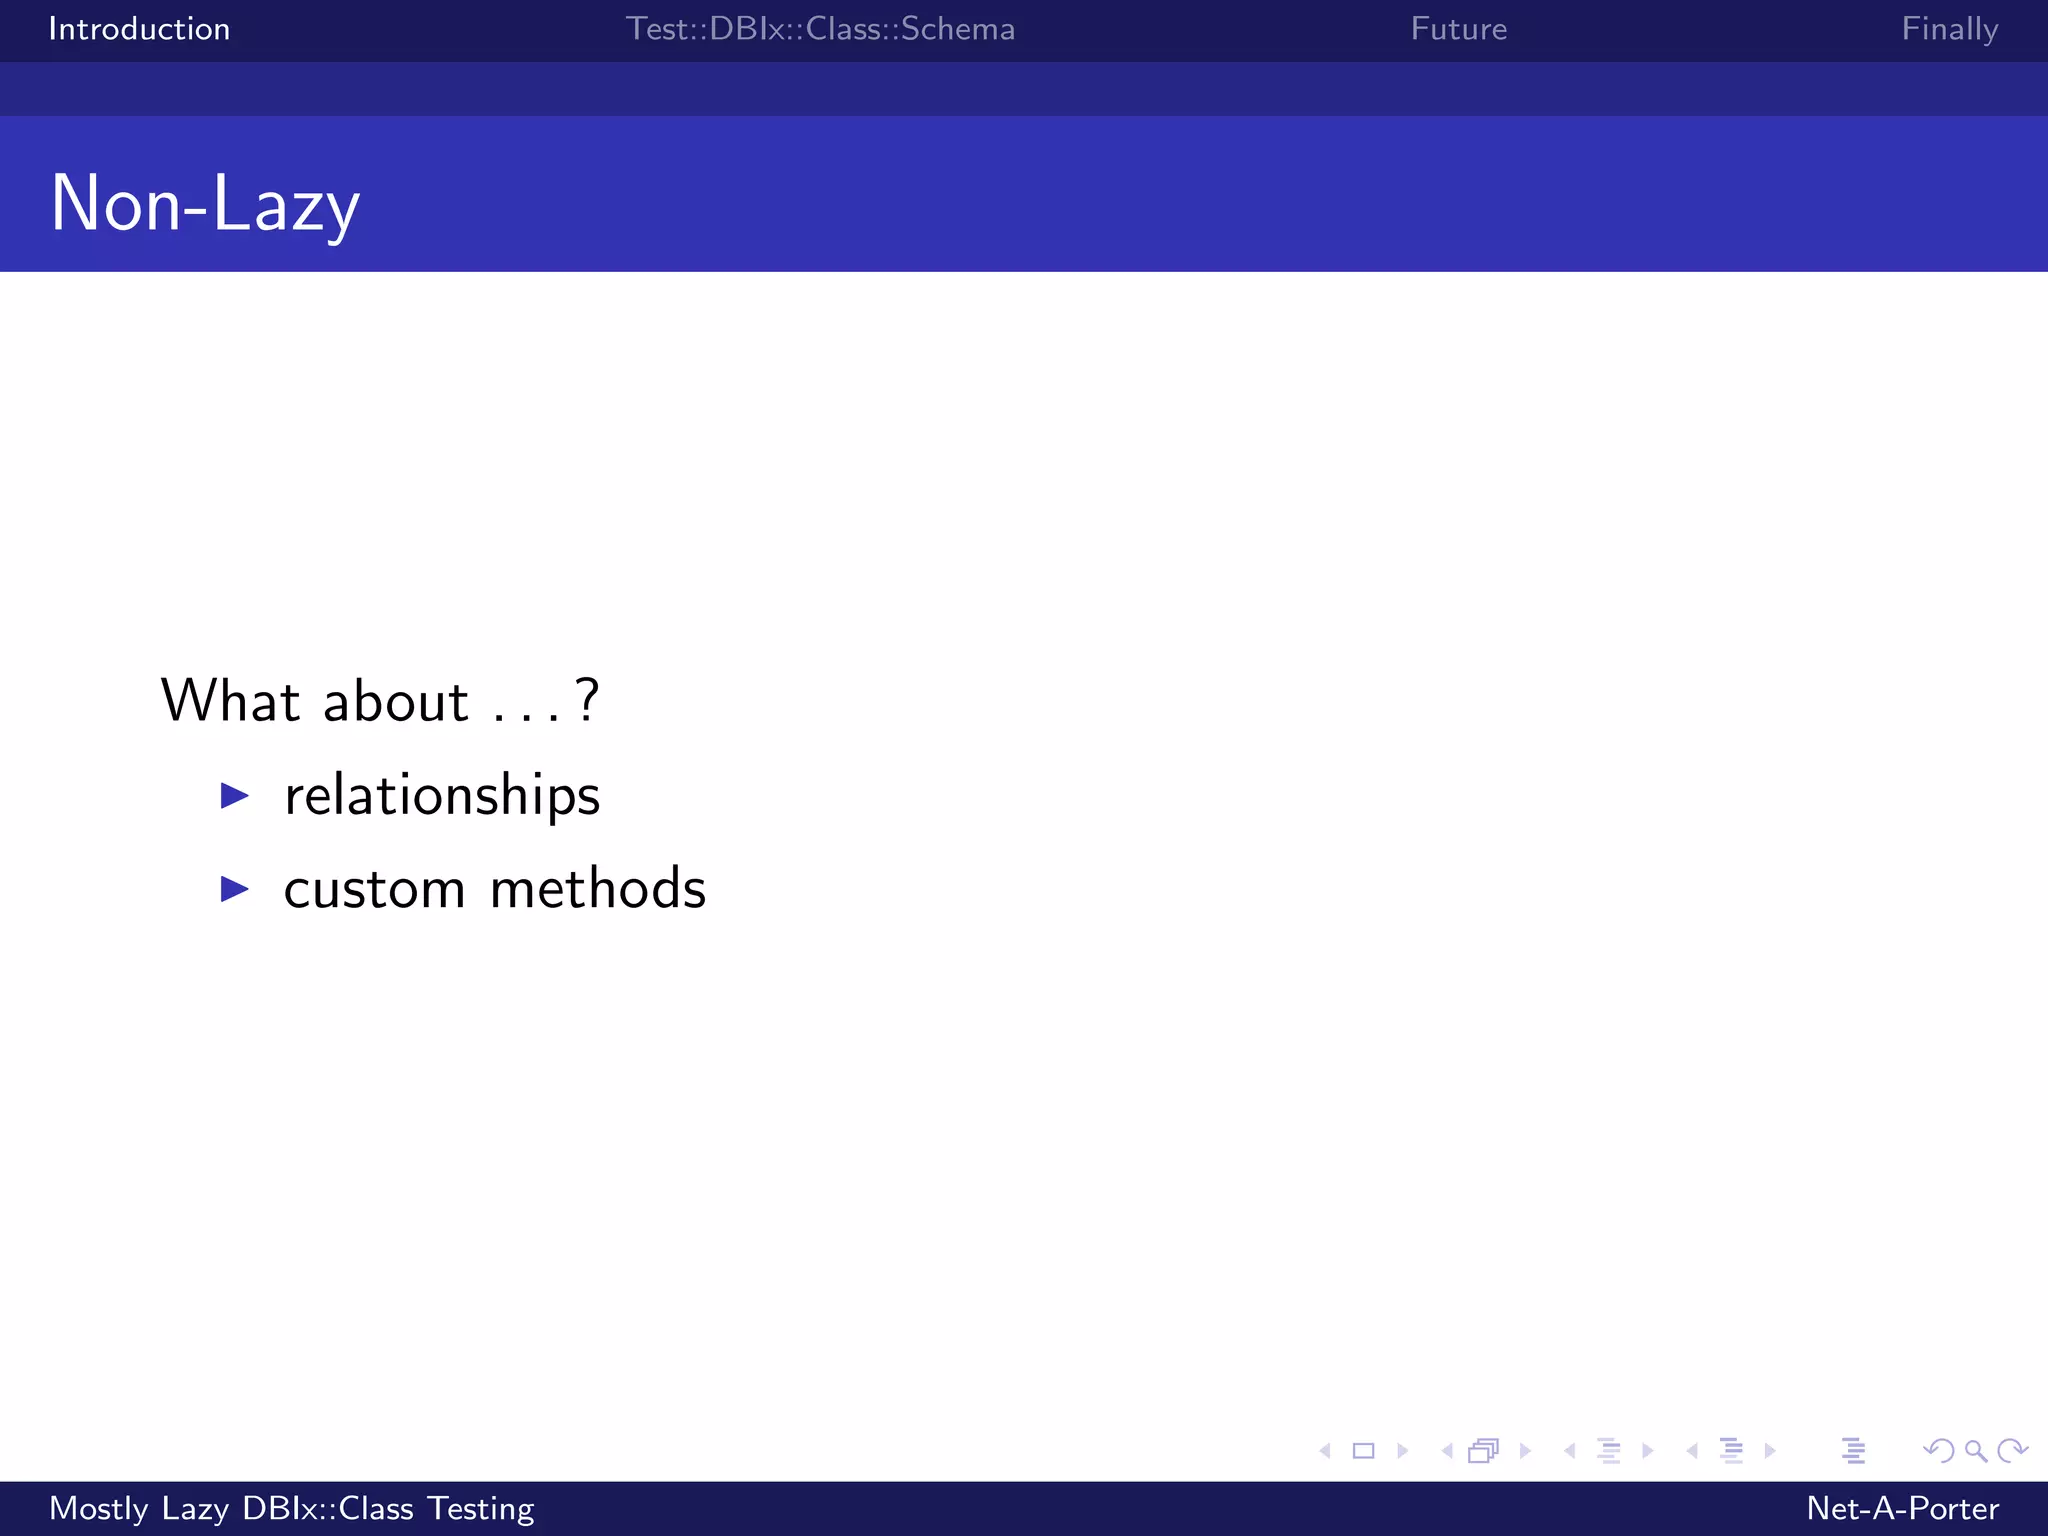This screenshot has width=2048, height=1536.
Task: Go to the previous frame arrow
Action: [1447, 1451]
